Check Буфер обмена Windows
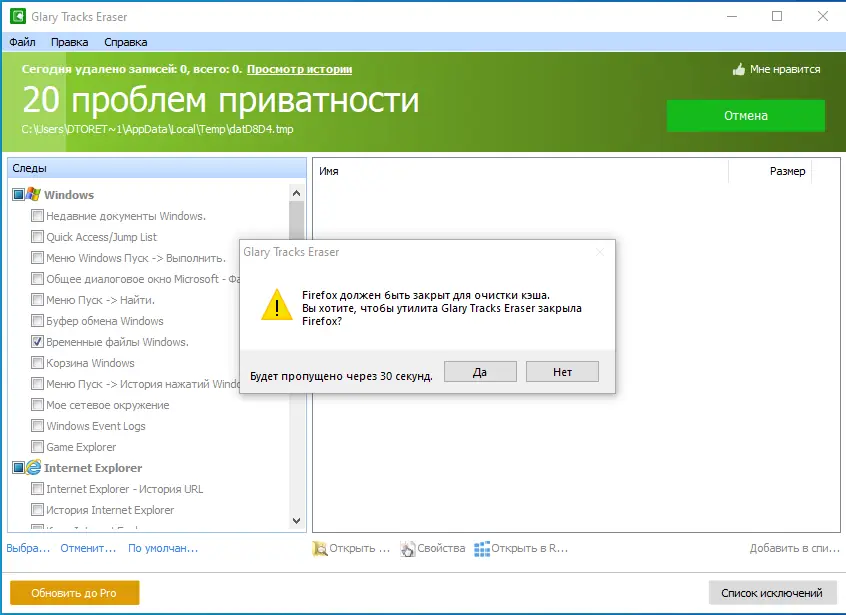This screenshot has width=846, height=615. (x=37, y=321)
